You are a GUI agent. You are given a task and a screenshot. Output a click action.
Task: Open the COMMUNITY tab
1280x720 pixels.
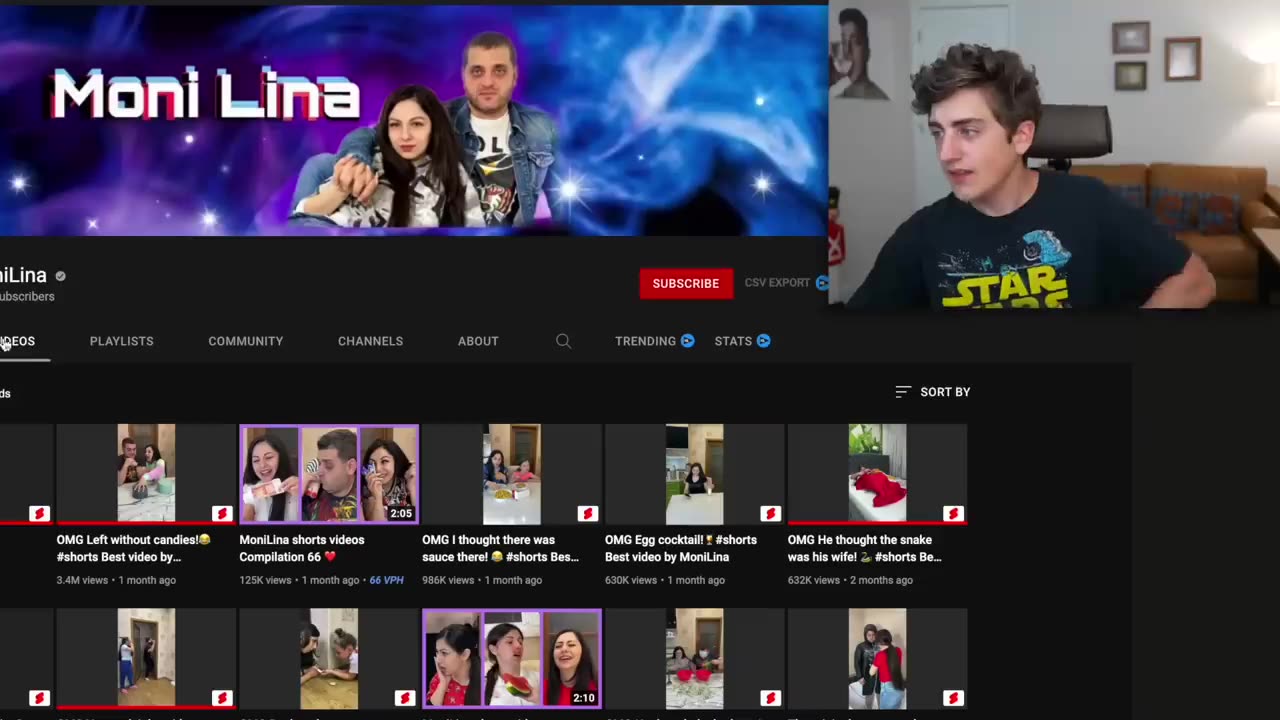click(246, 341)
